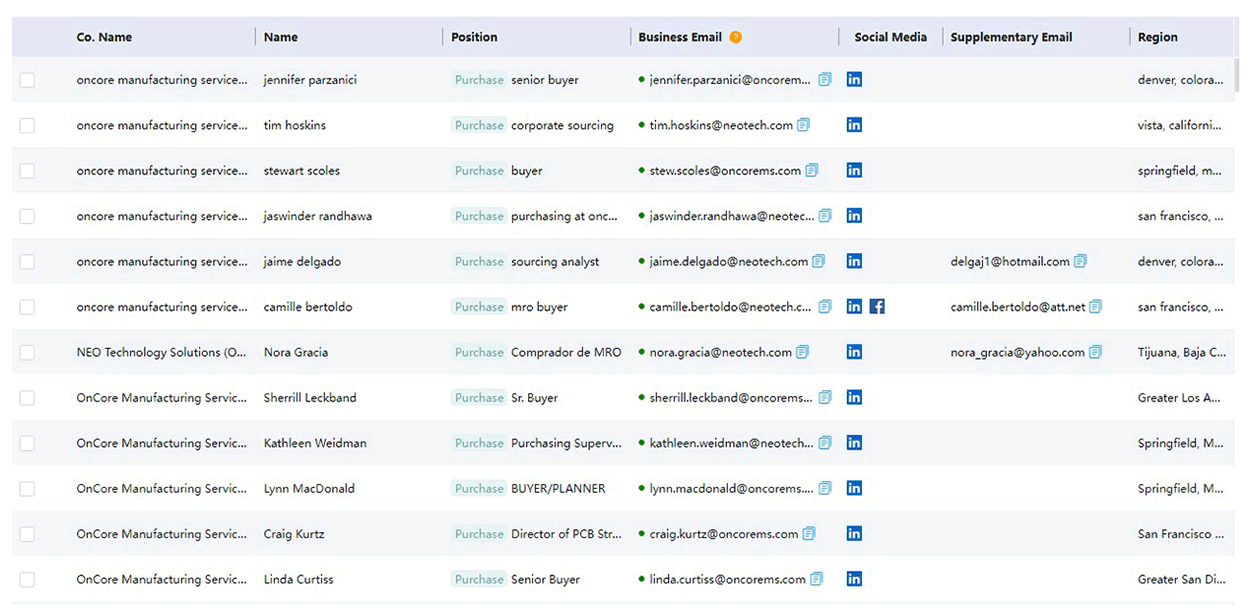
Task: Tick the Craig Kurtz row checkbox
Action: 27,534
